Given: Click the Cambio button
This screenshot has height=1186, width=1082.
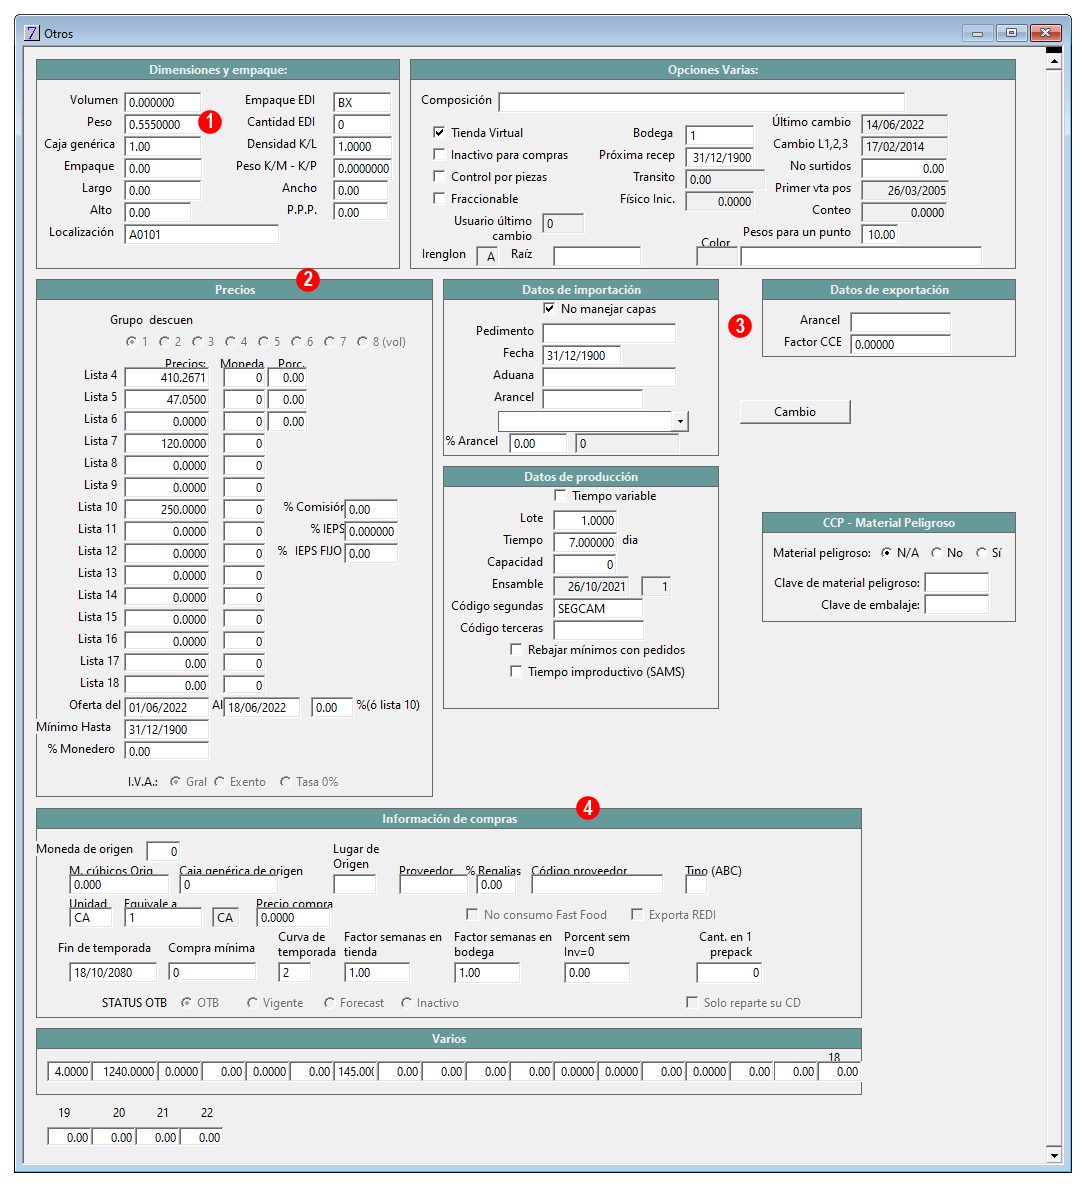Looking at the screenshot, I should tap(795, 411).
